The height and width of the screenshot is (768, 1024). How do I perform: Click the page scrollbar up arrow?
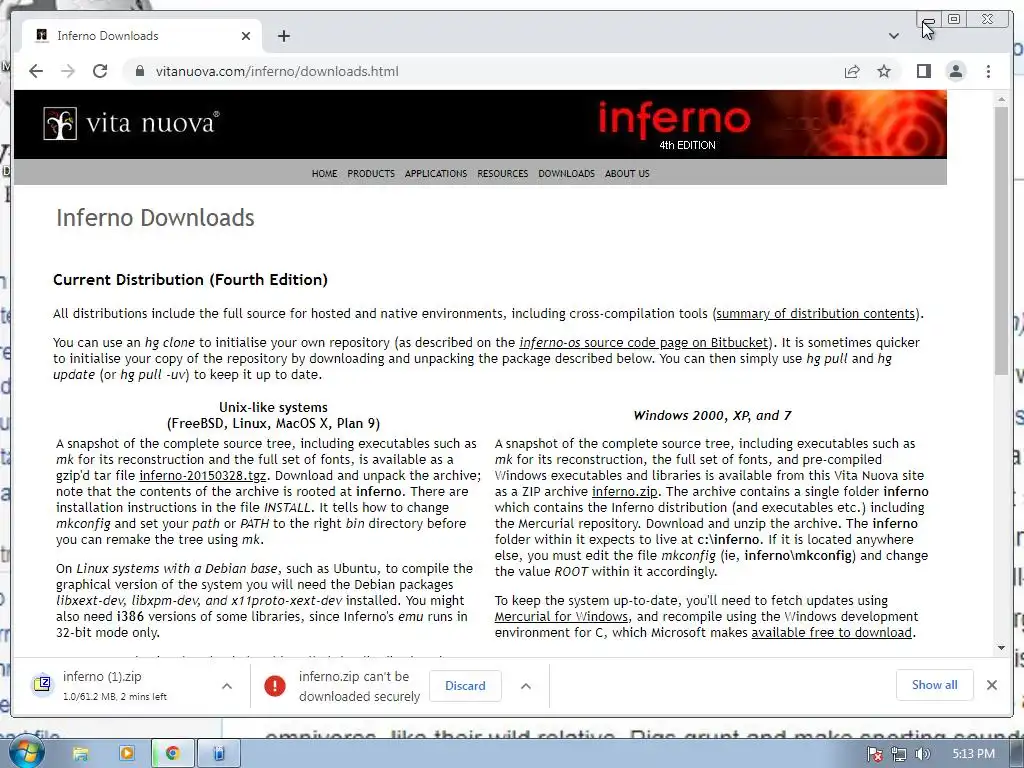click(x=1001, y=99)
